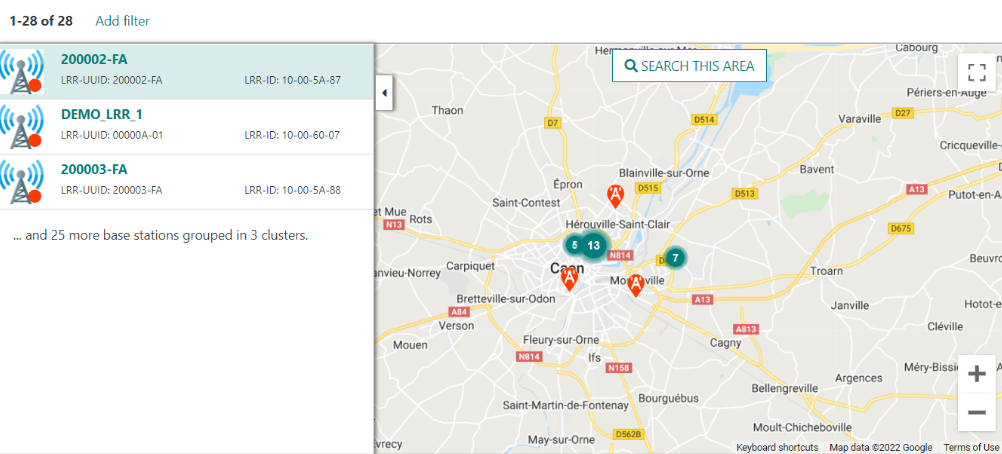Open the cluster of 13 base stations

594,245
